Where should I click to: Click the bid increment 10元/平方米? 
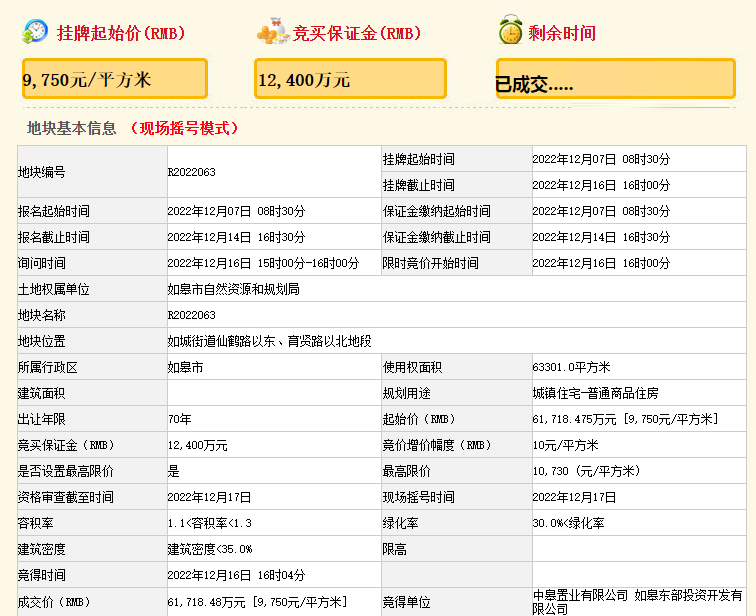(565, 445)
